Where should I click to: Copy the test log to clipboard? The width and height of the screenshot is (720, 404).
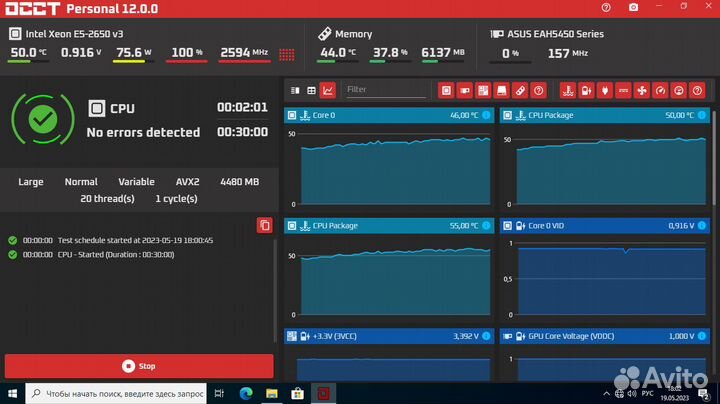click(264, 225)
